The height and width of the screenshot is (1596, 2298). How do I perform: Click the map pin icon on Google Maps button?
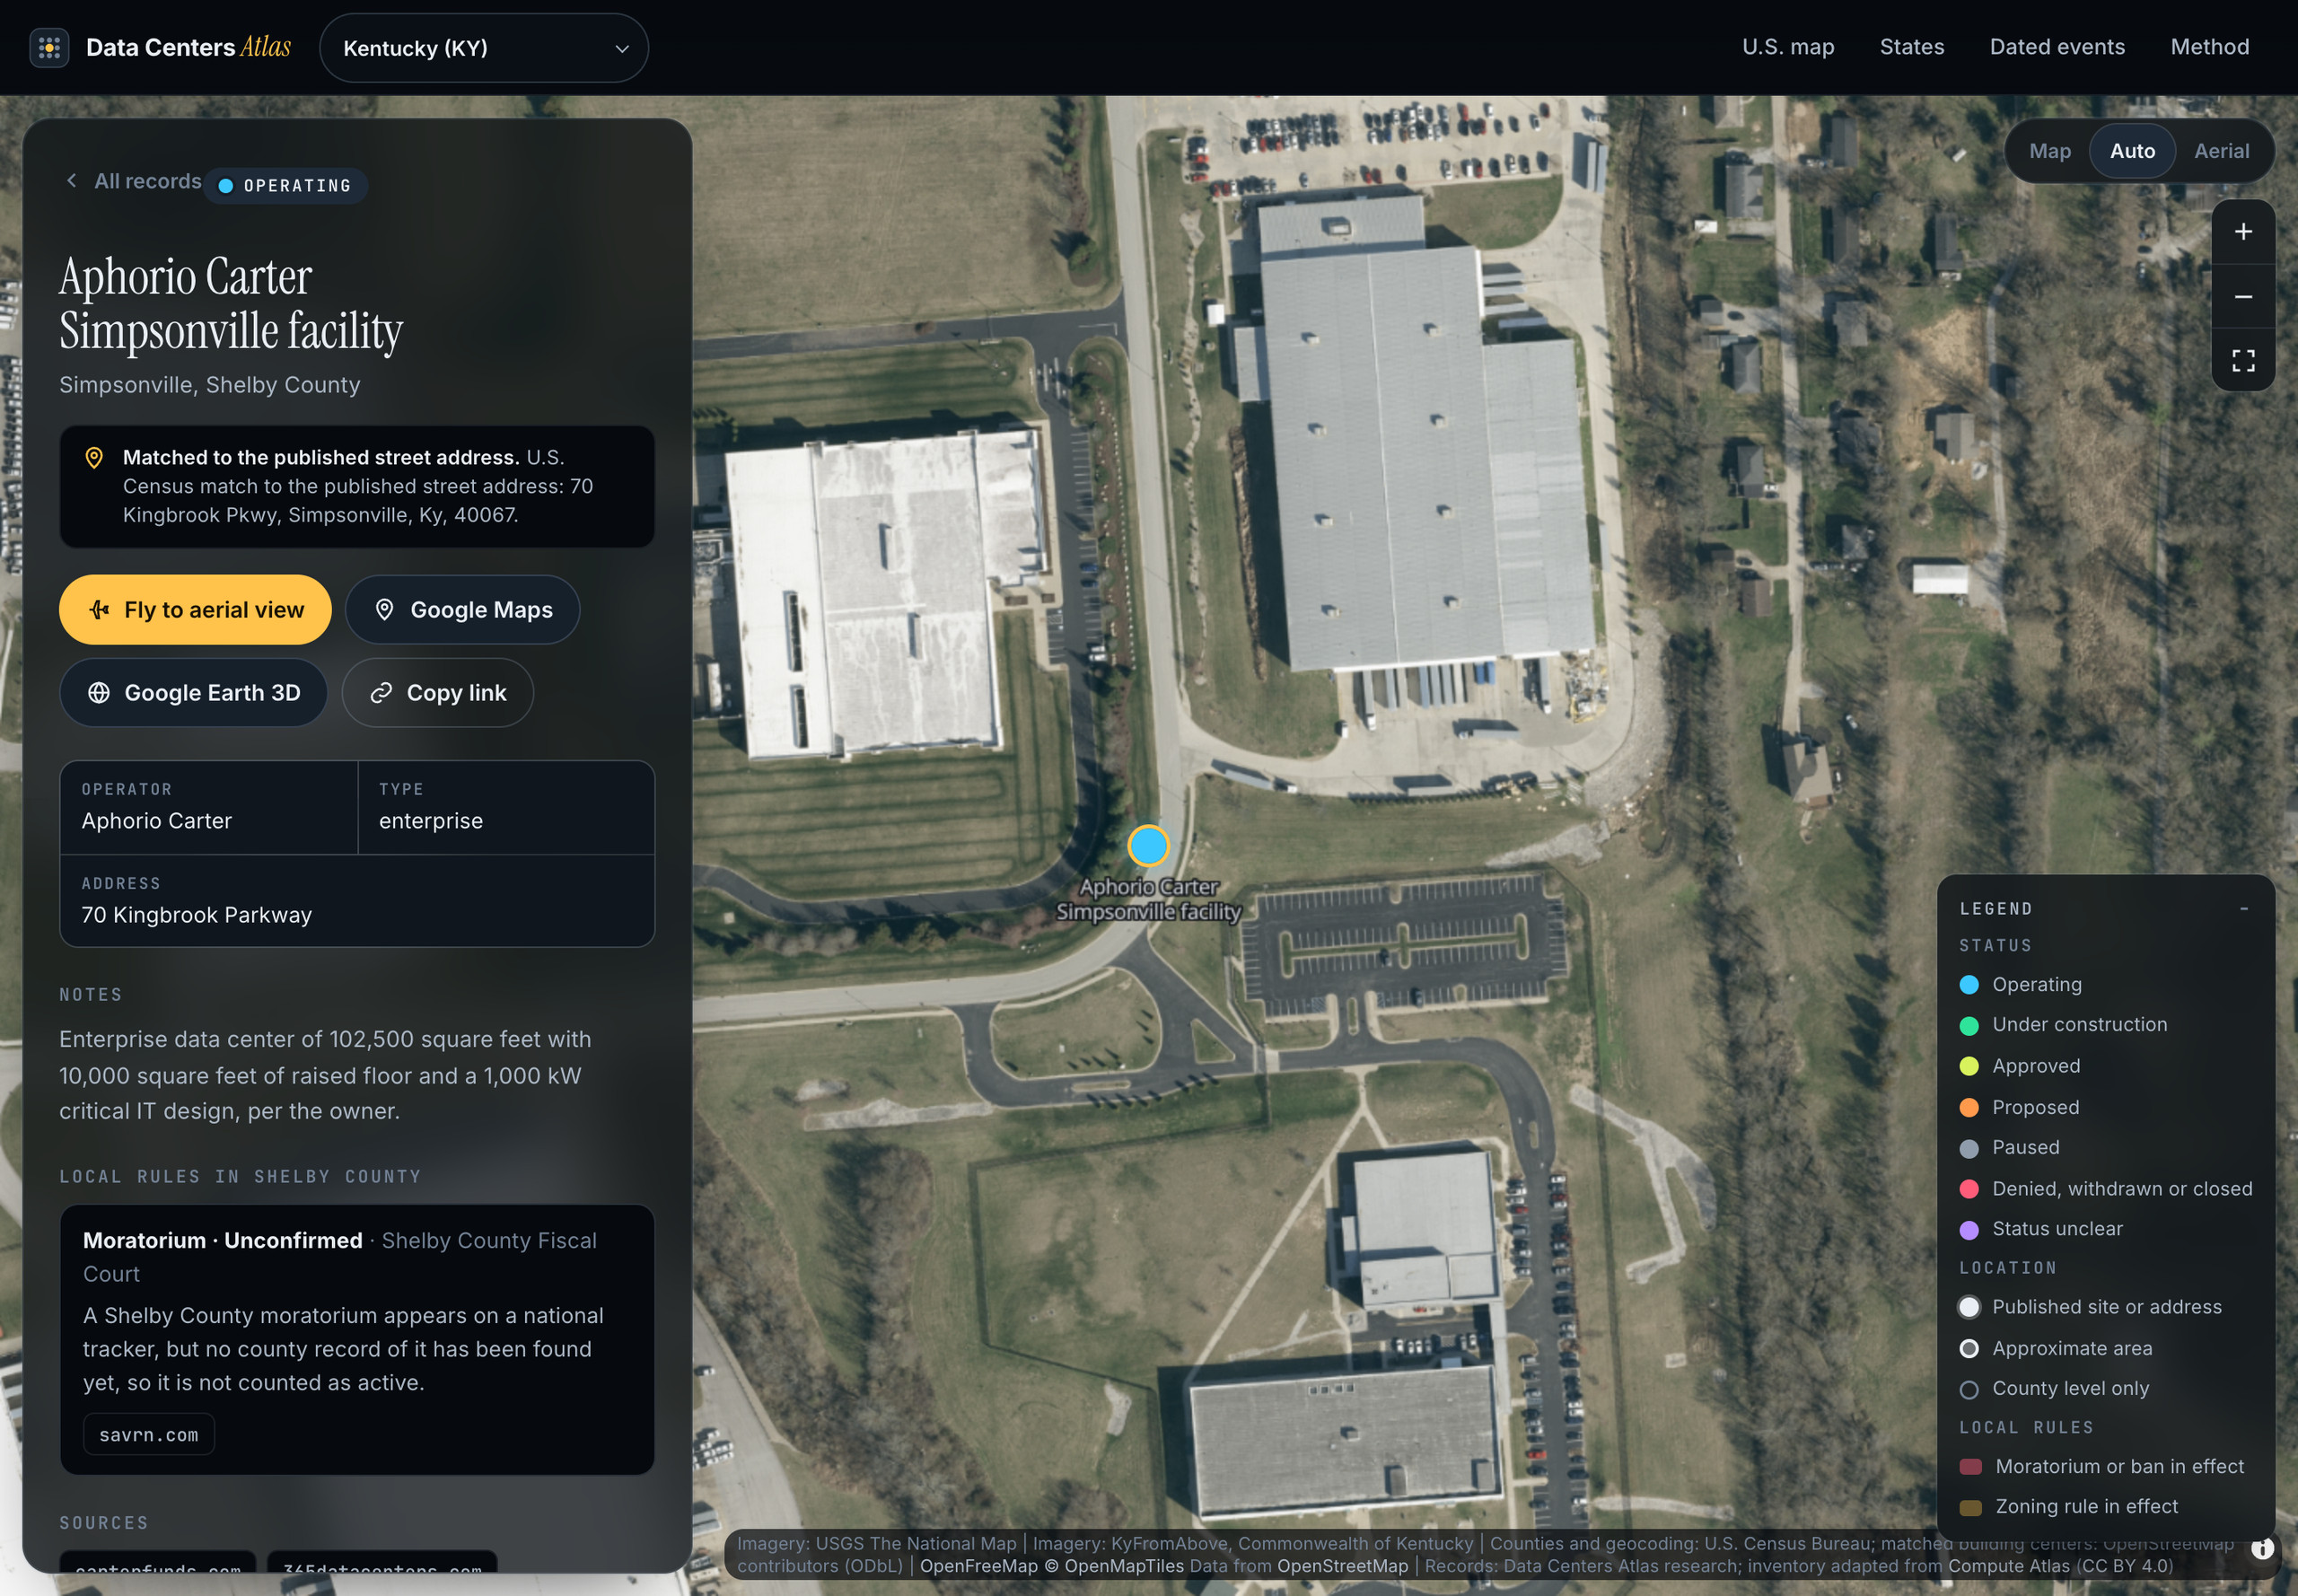[x=384, y=610]
